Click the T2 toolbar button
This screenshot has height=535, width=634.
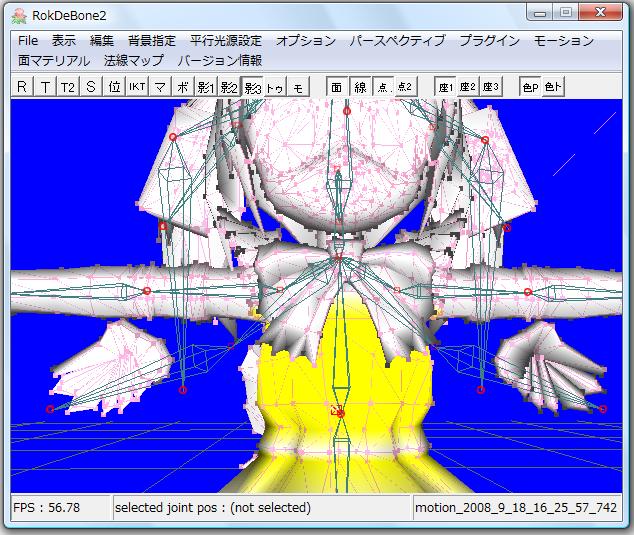(68, 87)
